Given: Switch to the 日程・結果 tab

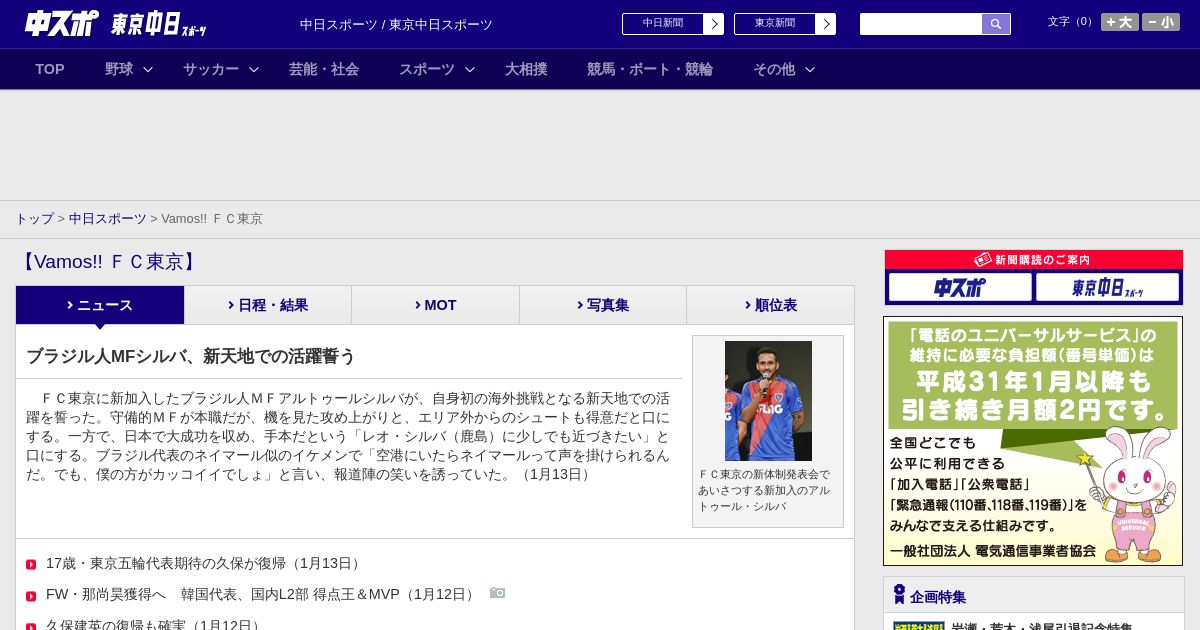Looking at the screenshot, I should 268,305.
